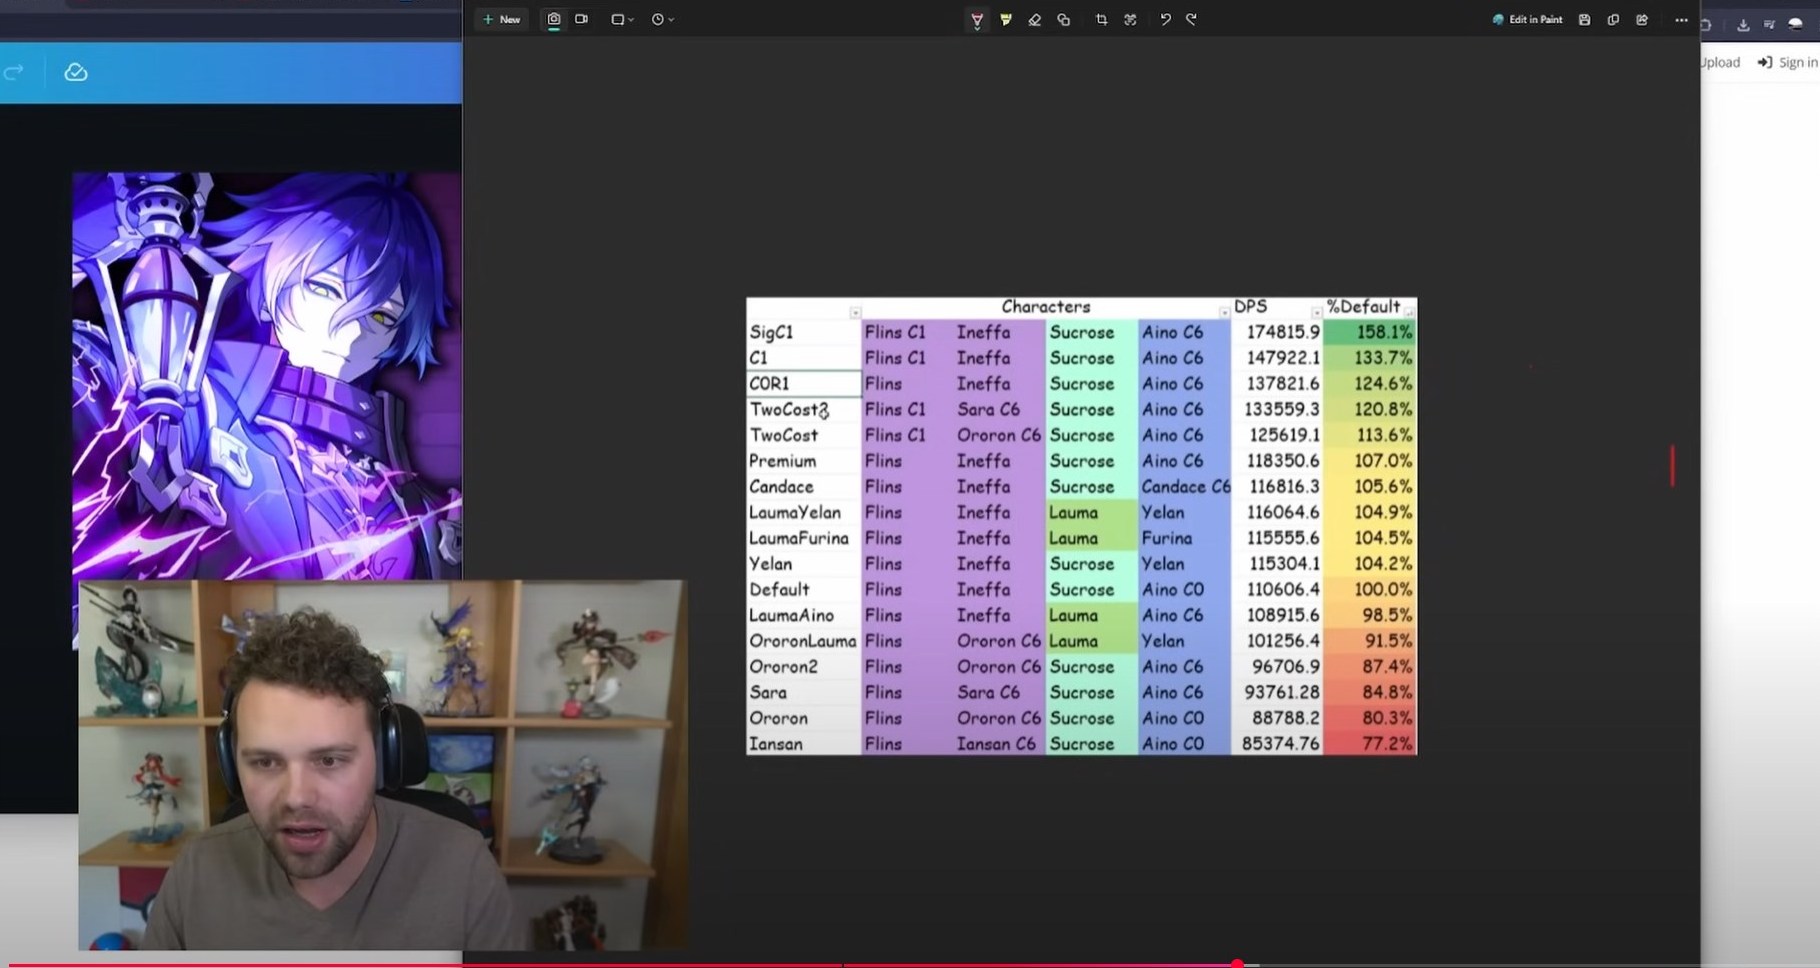Click the webcam overlay of the streamer
The height and width of the screenshot is (968, 1820).
click(383, 765)
